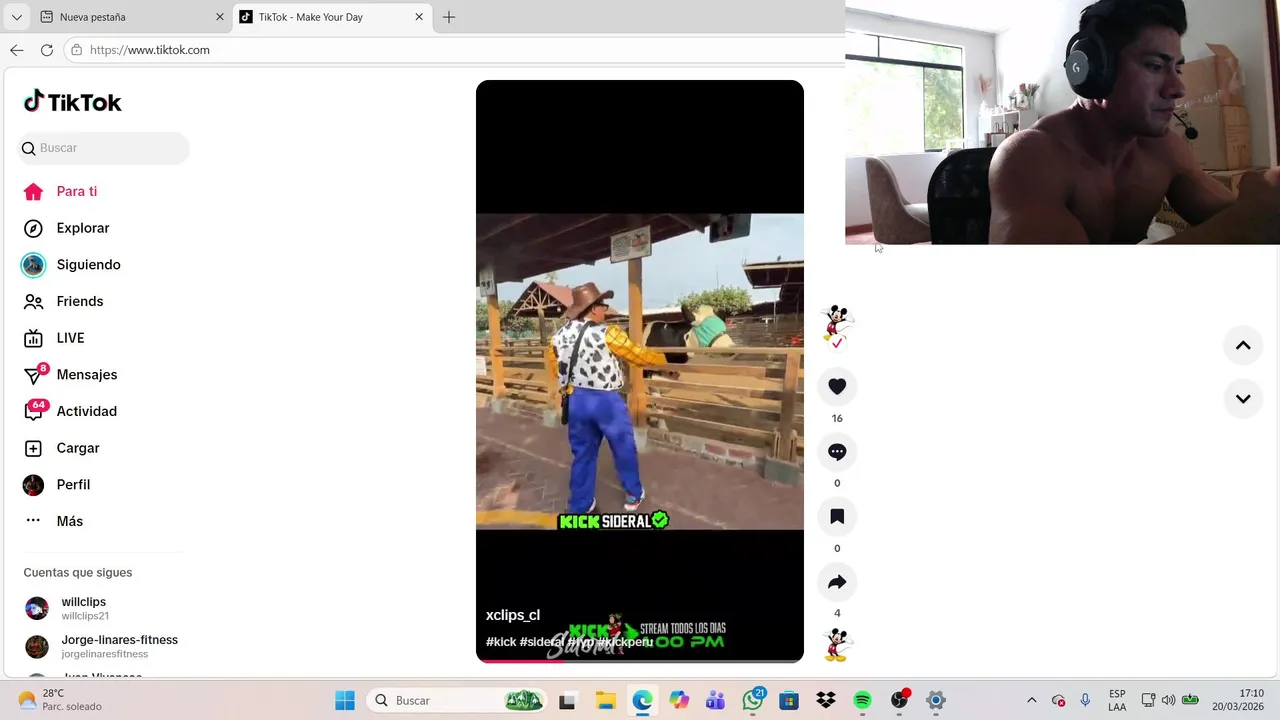Image resolution: width=1280 pixels, height=720 pixels.
Task: Open Mensajes with 8 unread badge
Action: (x=70, y=375)
